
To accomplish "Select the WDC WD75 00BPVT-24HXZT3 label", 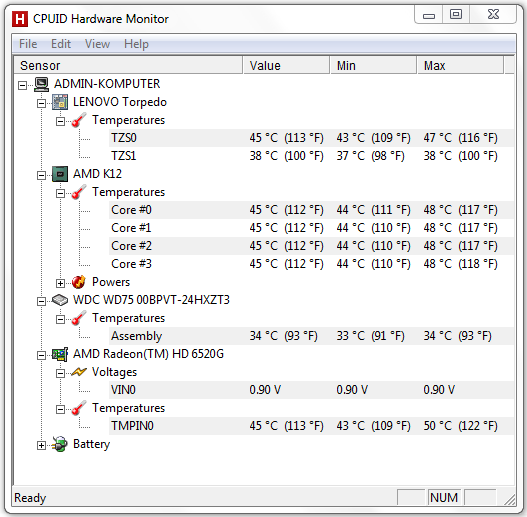I will coord(151,300).
